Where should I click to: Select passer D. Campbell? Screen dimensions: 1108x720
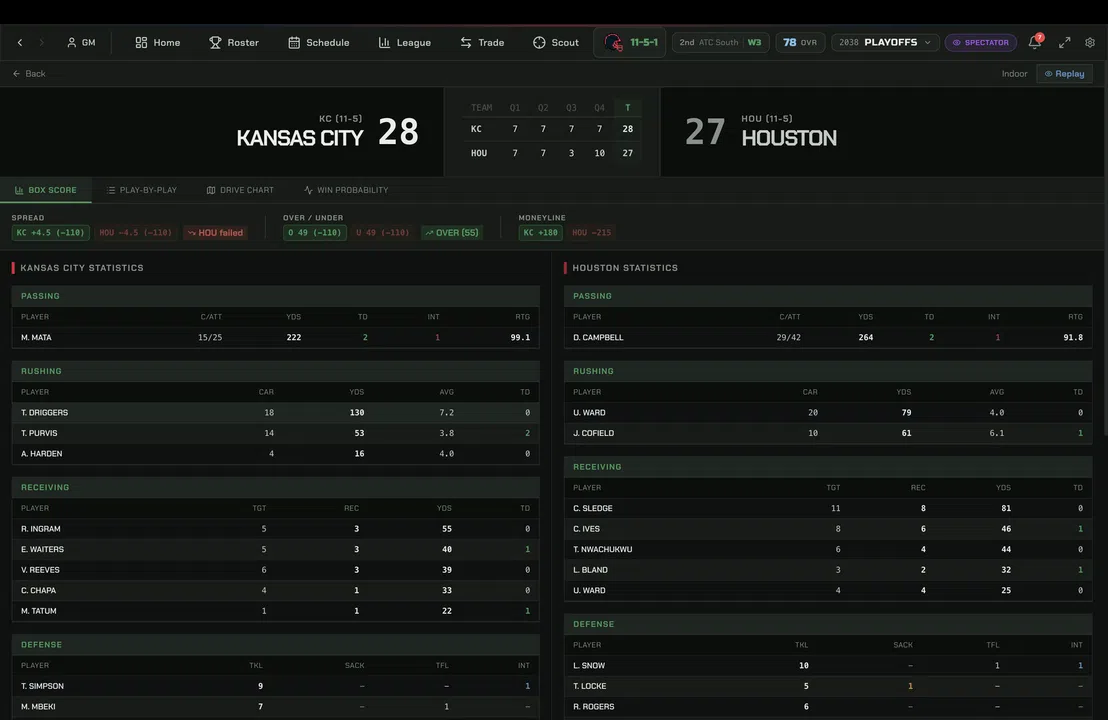point(828,337)
